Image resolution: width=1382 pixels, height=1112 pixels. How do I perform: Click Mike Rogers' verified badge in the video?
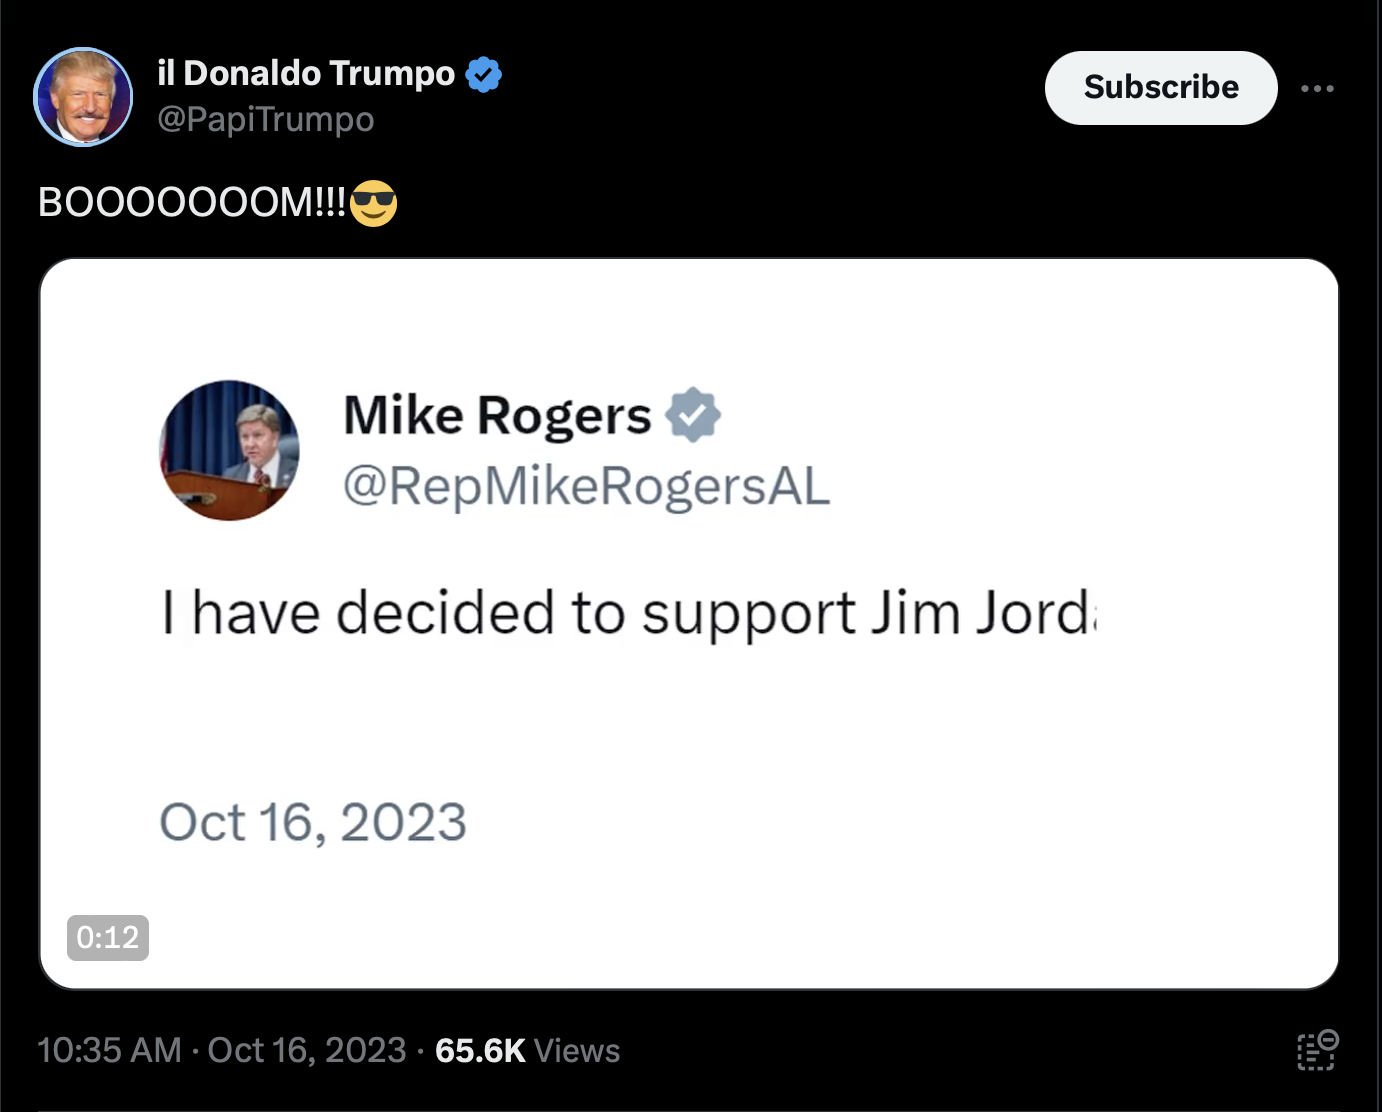click(x=693, y=415)
